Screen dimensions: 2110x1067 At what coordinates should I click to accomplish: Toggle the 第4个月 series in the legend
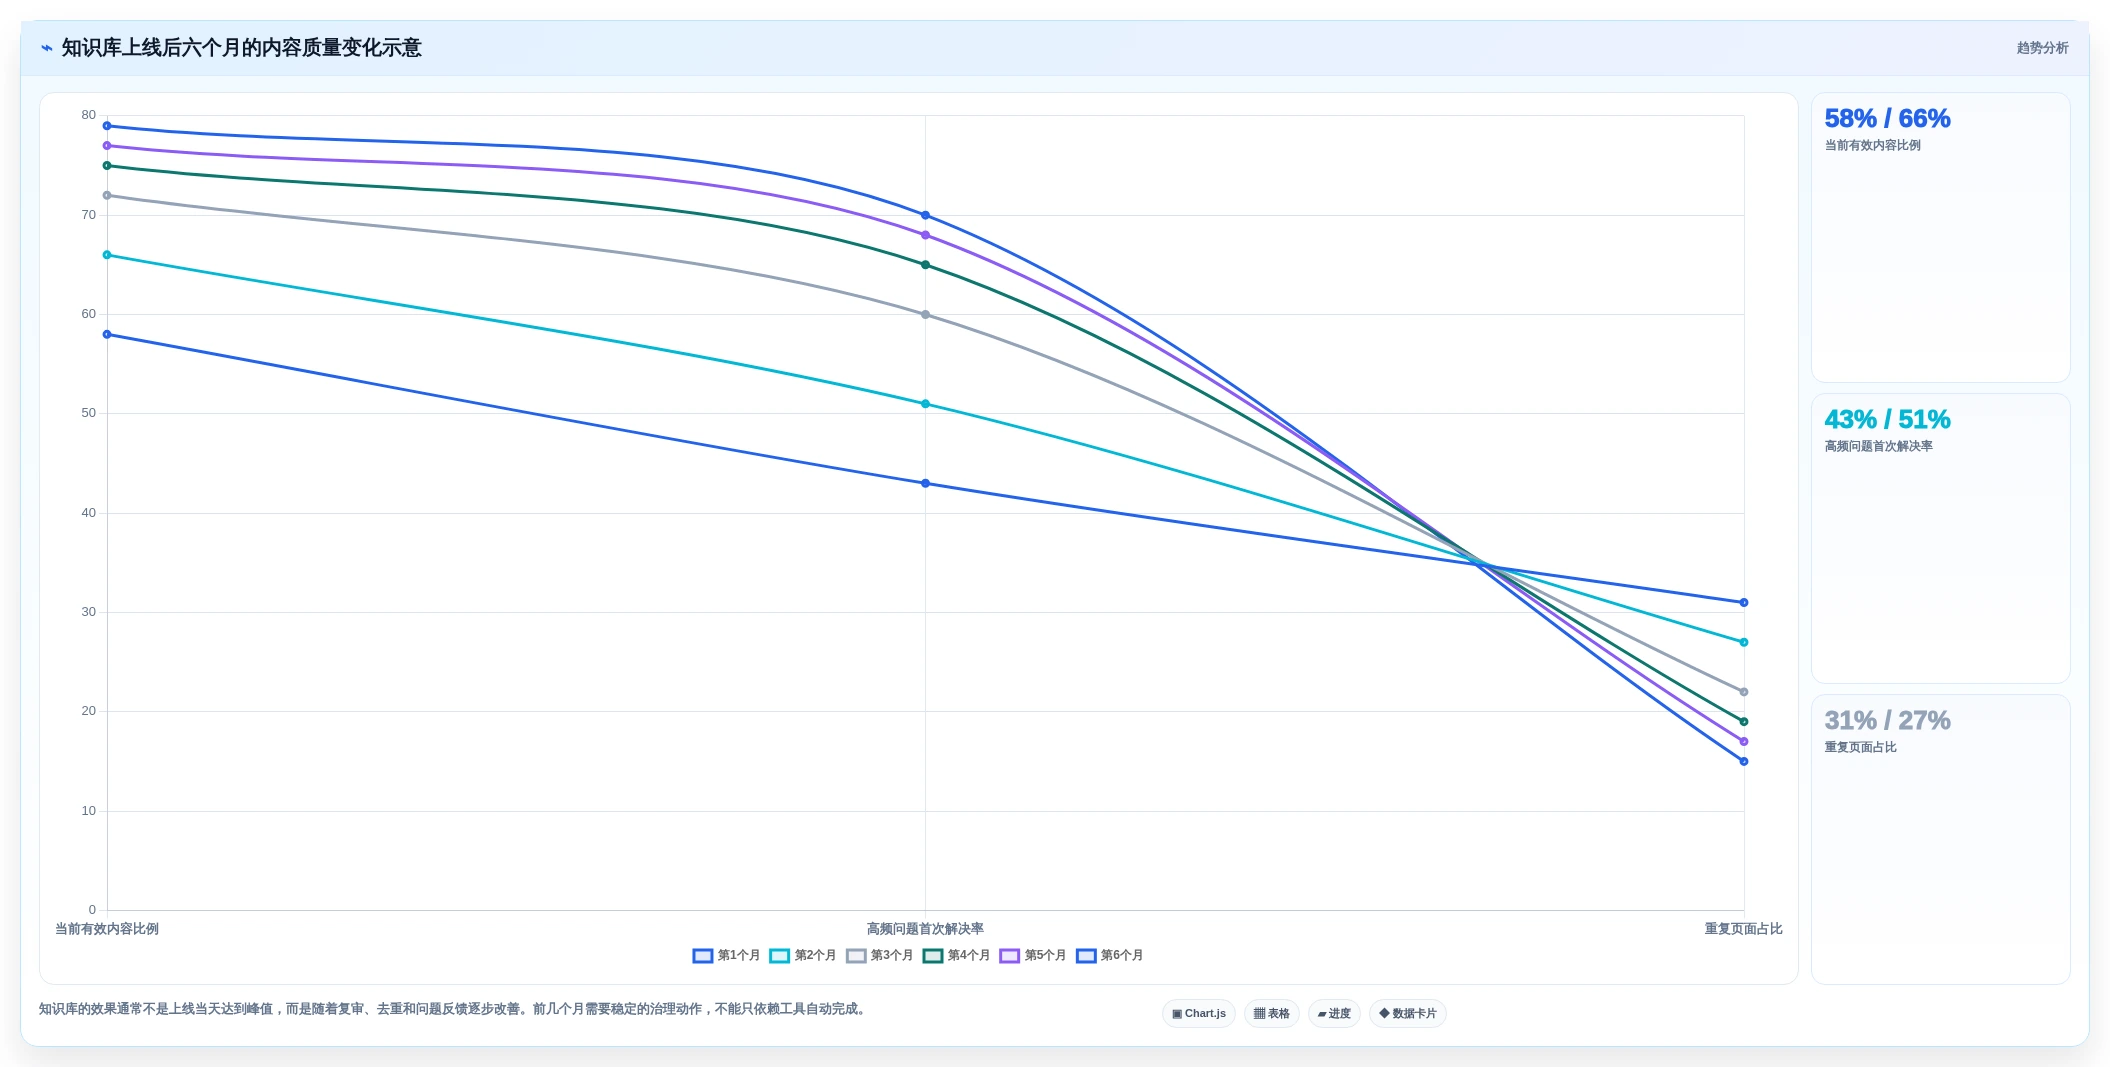(x=956, y=956)
